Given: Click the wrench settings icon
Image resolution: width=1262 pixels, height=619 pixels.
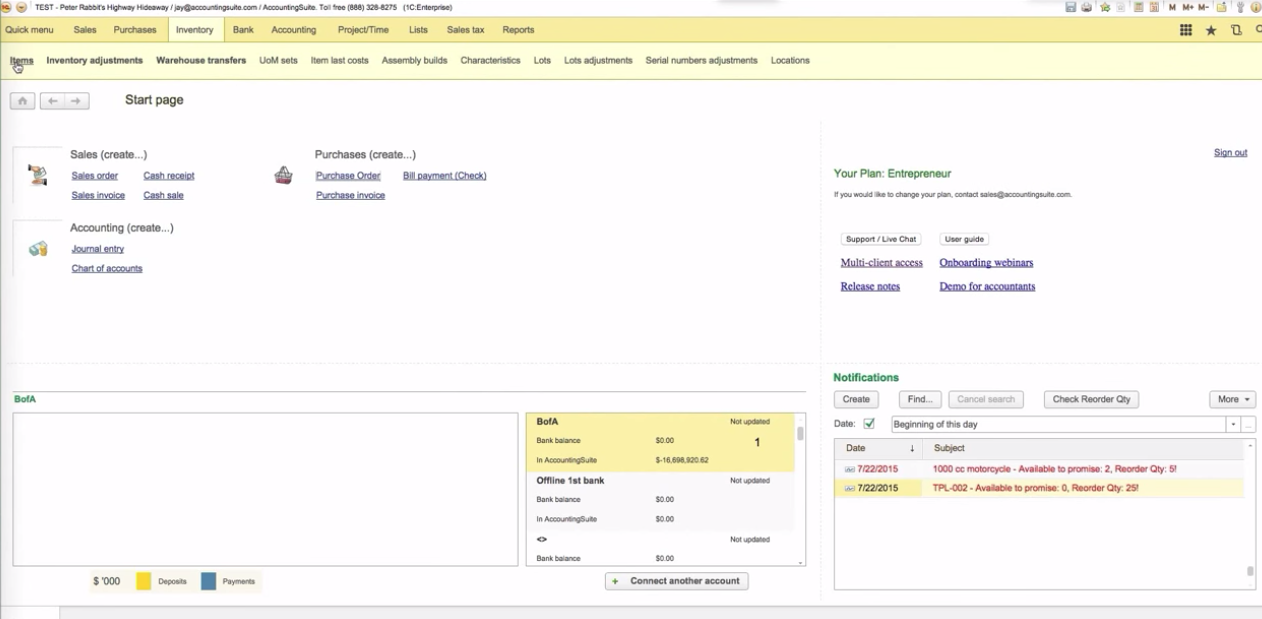Looking at the screenshot, I should point(1240,7).
